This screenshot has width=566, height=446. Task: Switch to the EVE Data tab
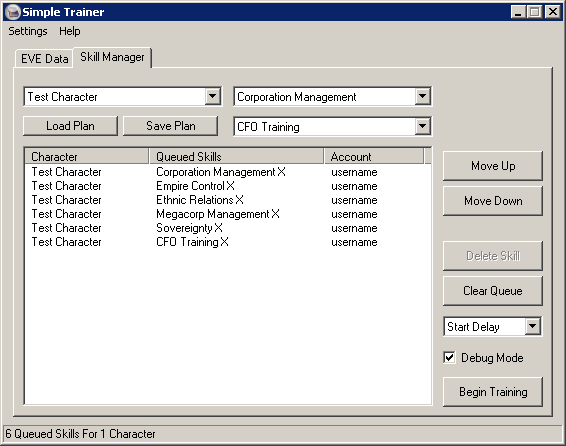click(x=44, y=58)
